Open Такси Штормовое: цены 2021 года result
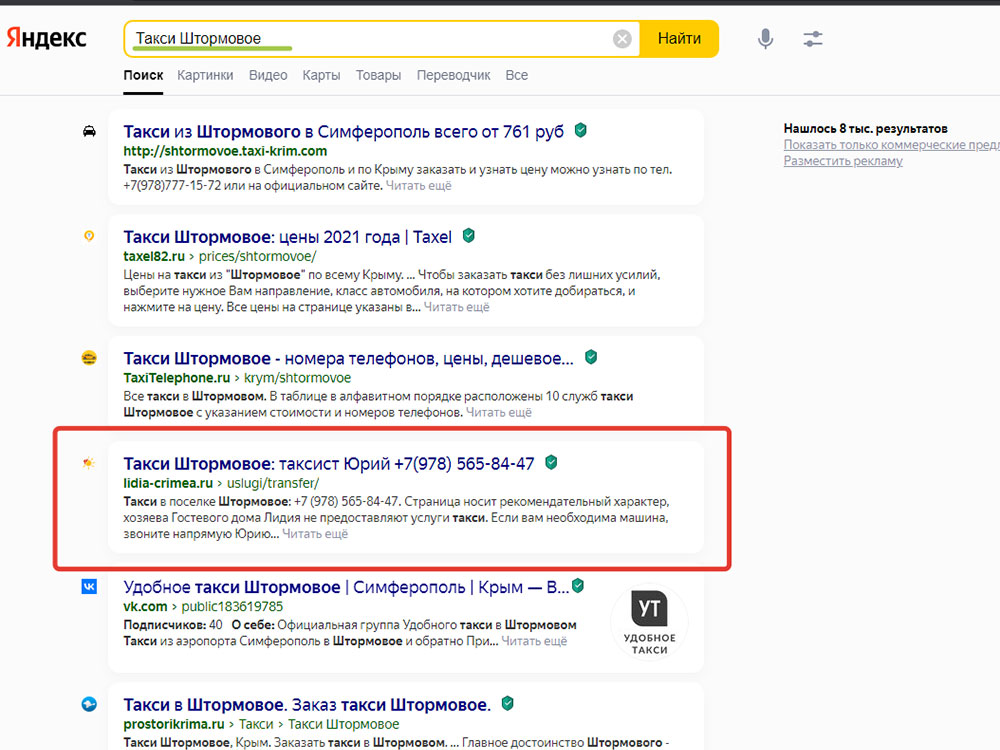Image resolution: width=1000 pixels, height=750 pixels. (x=288, y=237)
